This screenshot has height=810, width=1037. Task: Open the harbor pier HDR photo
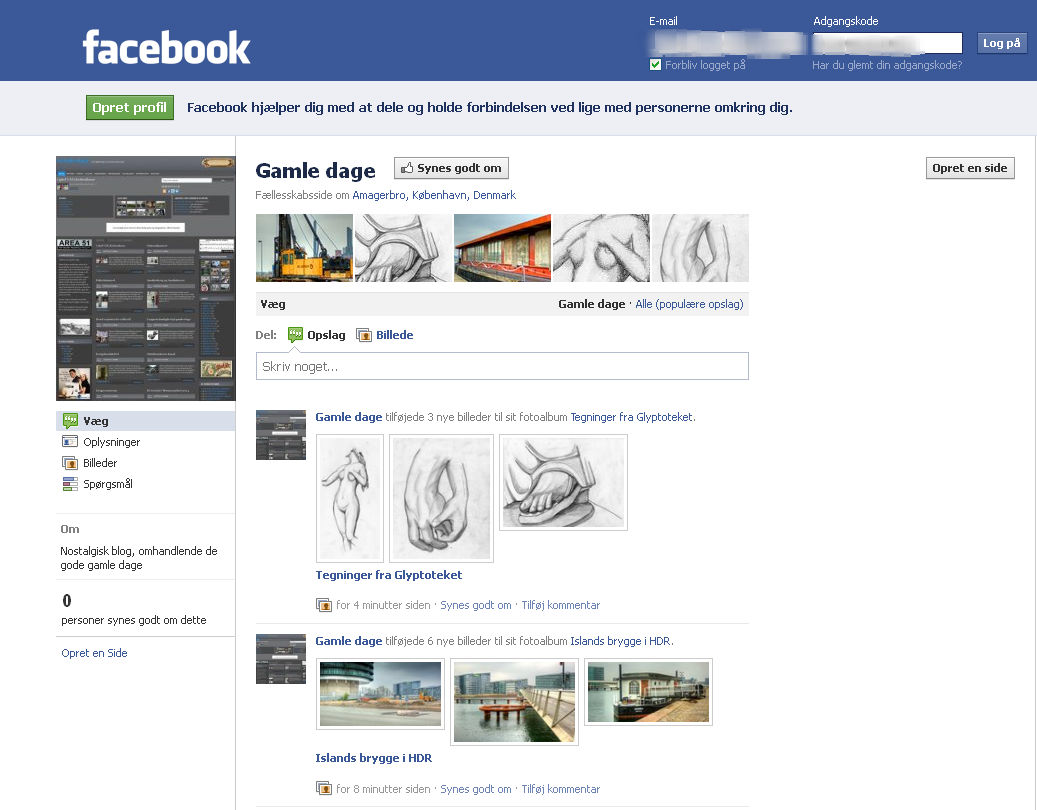click(515, 702)
